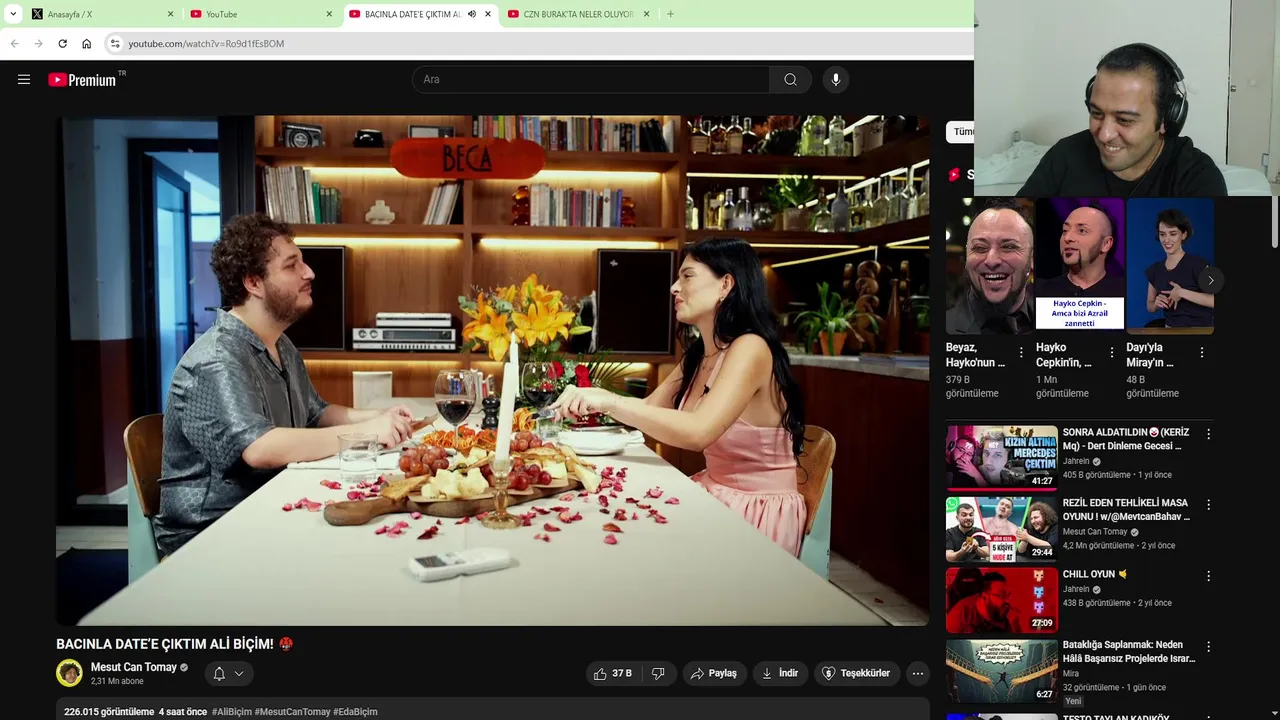Screen dimensions: 1280x720
Task: Open Batıklığa Saplanmak video thumbnail
Action: point(1001,671)
